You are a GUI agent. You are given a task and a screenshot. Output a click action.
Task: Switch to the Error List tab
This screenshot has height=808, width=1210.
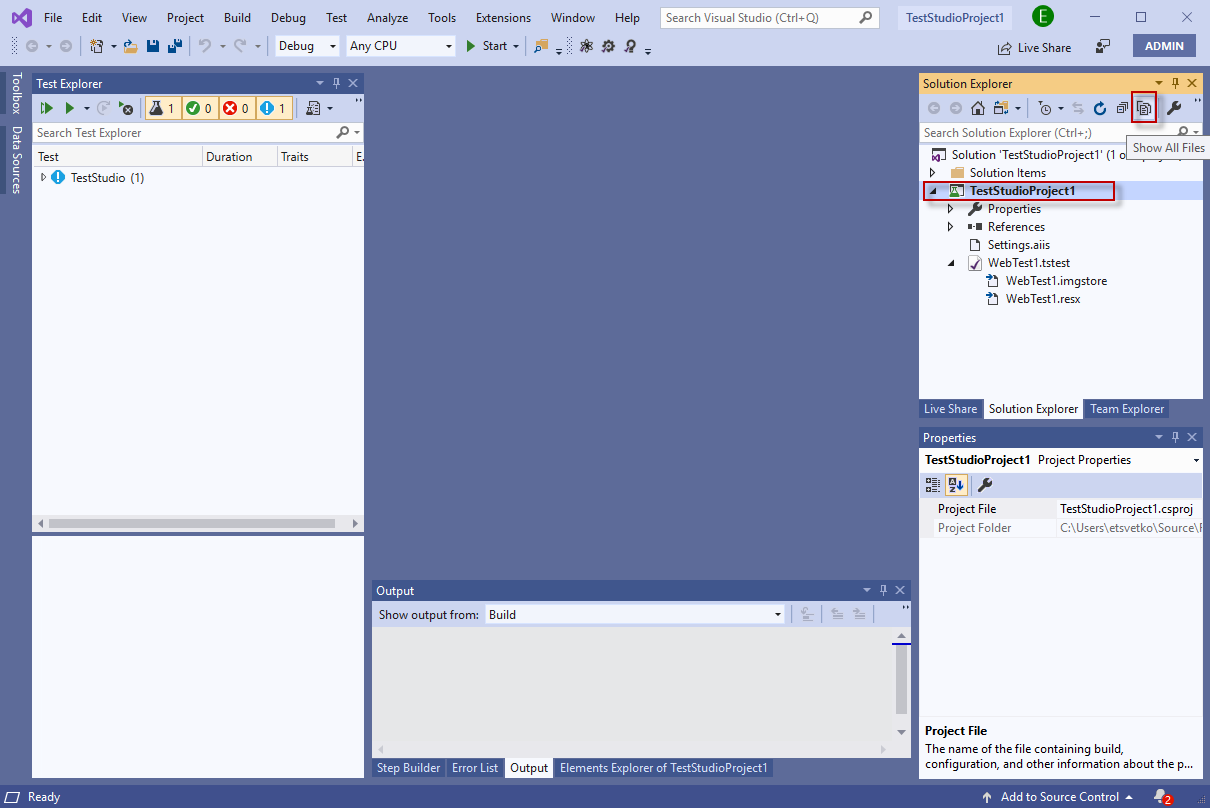tap(475, 768)
